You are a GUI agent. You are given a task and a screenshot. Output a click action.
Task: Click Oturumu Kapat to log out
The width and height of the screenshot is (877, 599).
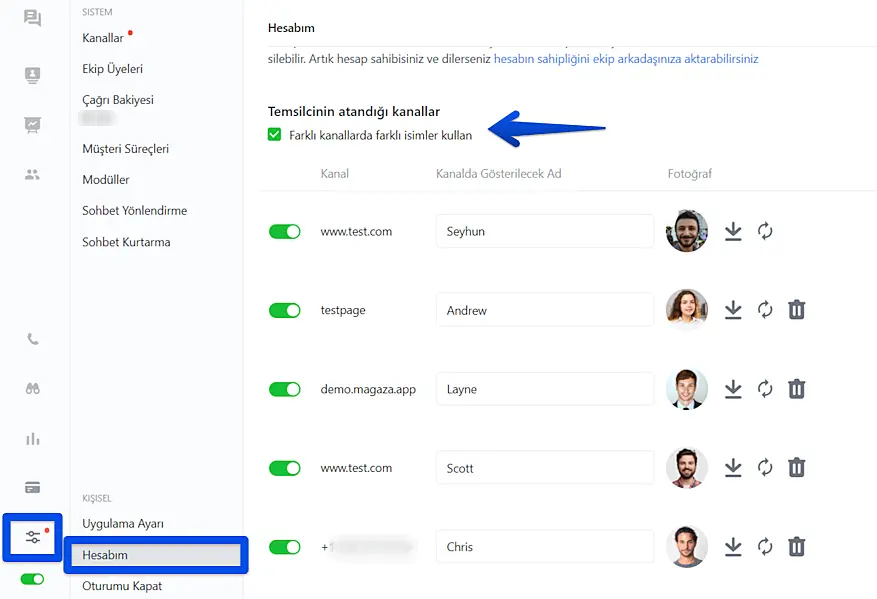pyautogui.click(x=122, y=586)
